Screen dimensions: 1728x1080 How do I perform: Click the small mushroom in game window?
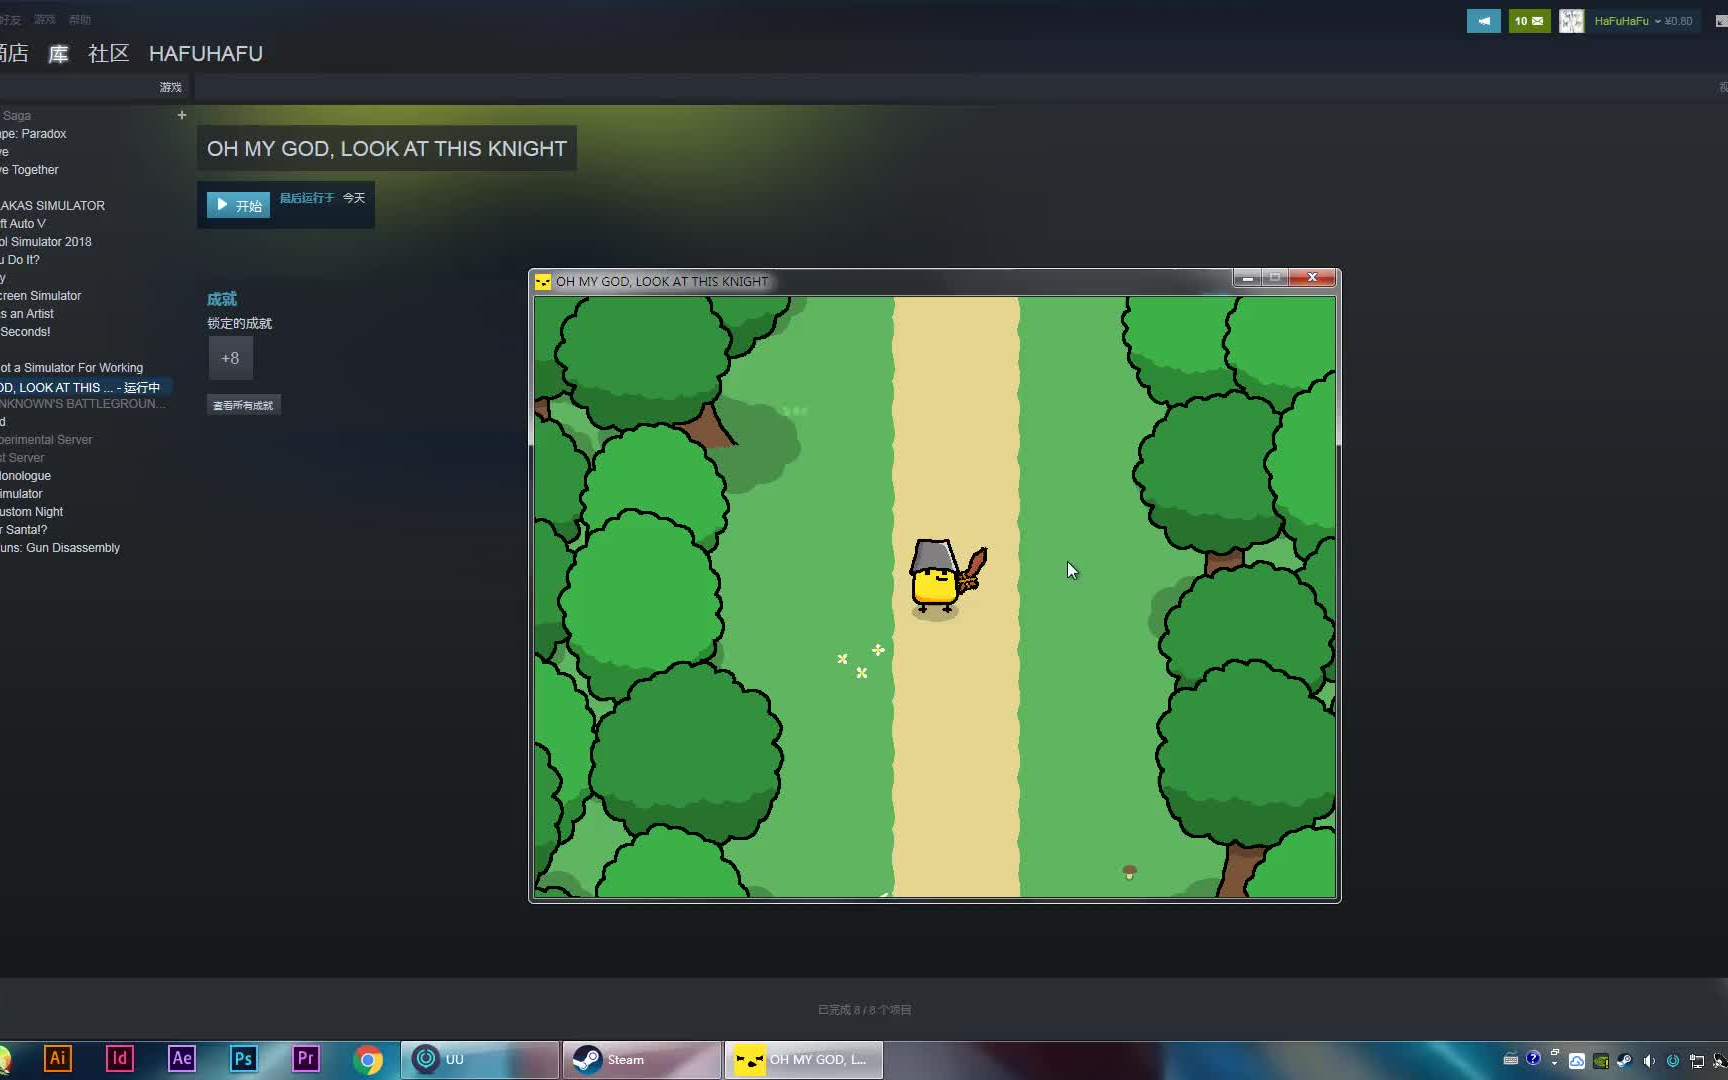[1129, 872]
